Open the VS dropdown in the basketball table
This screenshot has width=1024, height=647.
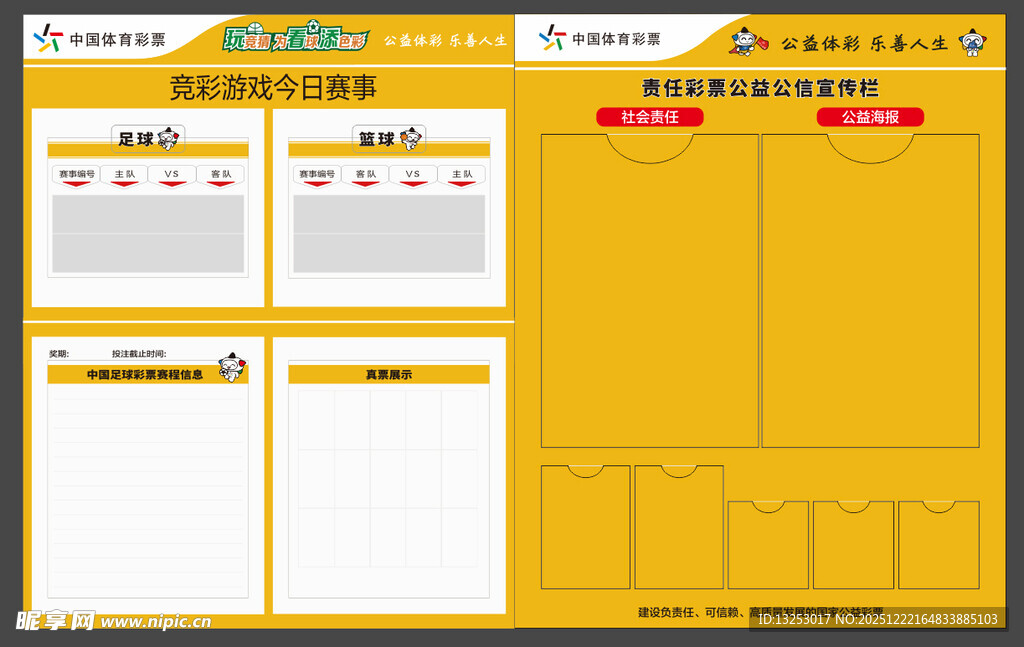412,182
